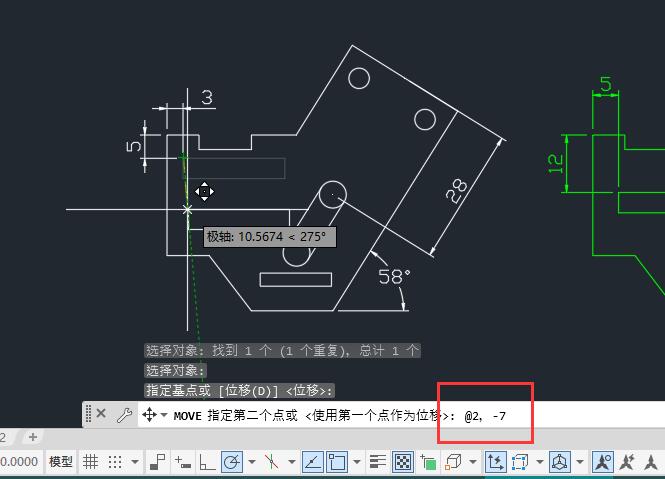
Task: Click the upper circle in the drawing
Action: click(x=359, y=78)
